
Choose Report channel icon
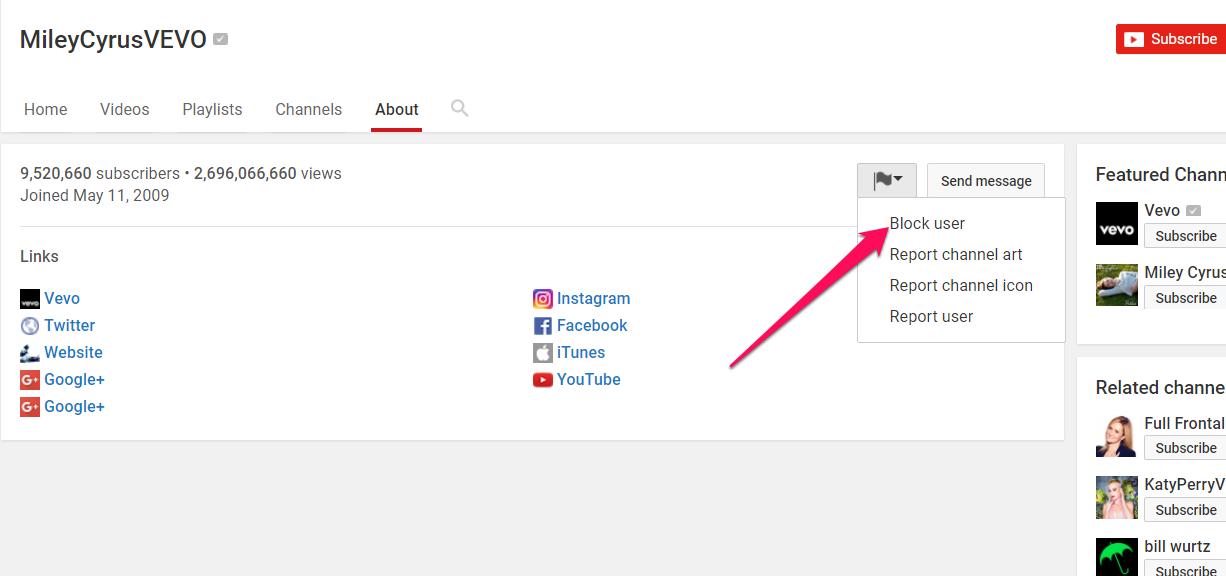coord(961,285)
